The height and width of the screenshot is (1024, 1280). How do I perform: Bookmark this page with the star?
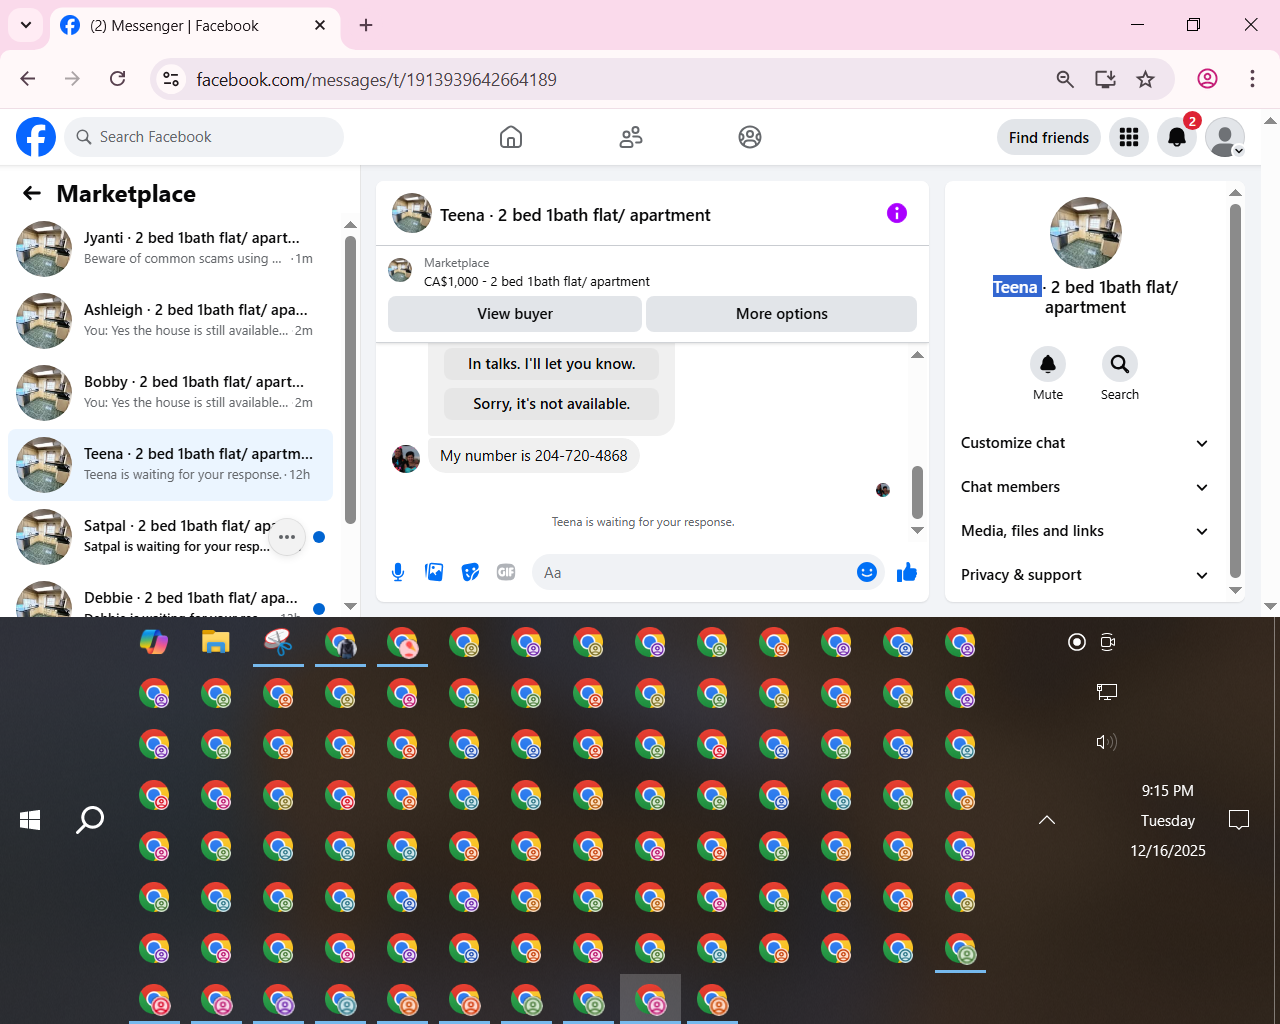coord(1146,79)
